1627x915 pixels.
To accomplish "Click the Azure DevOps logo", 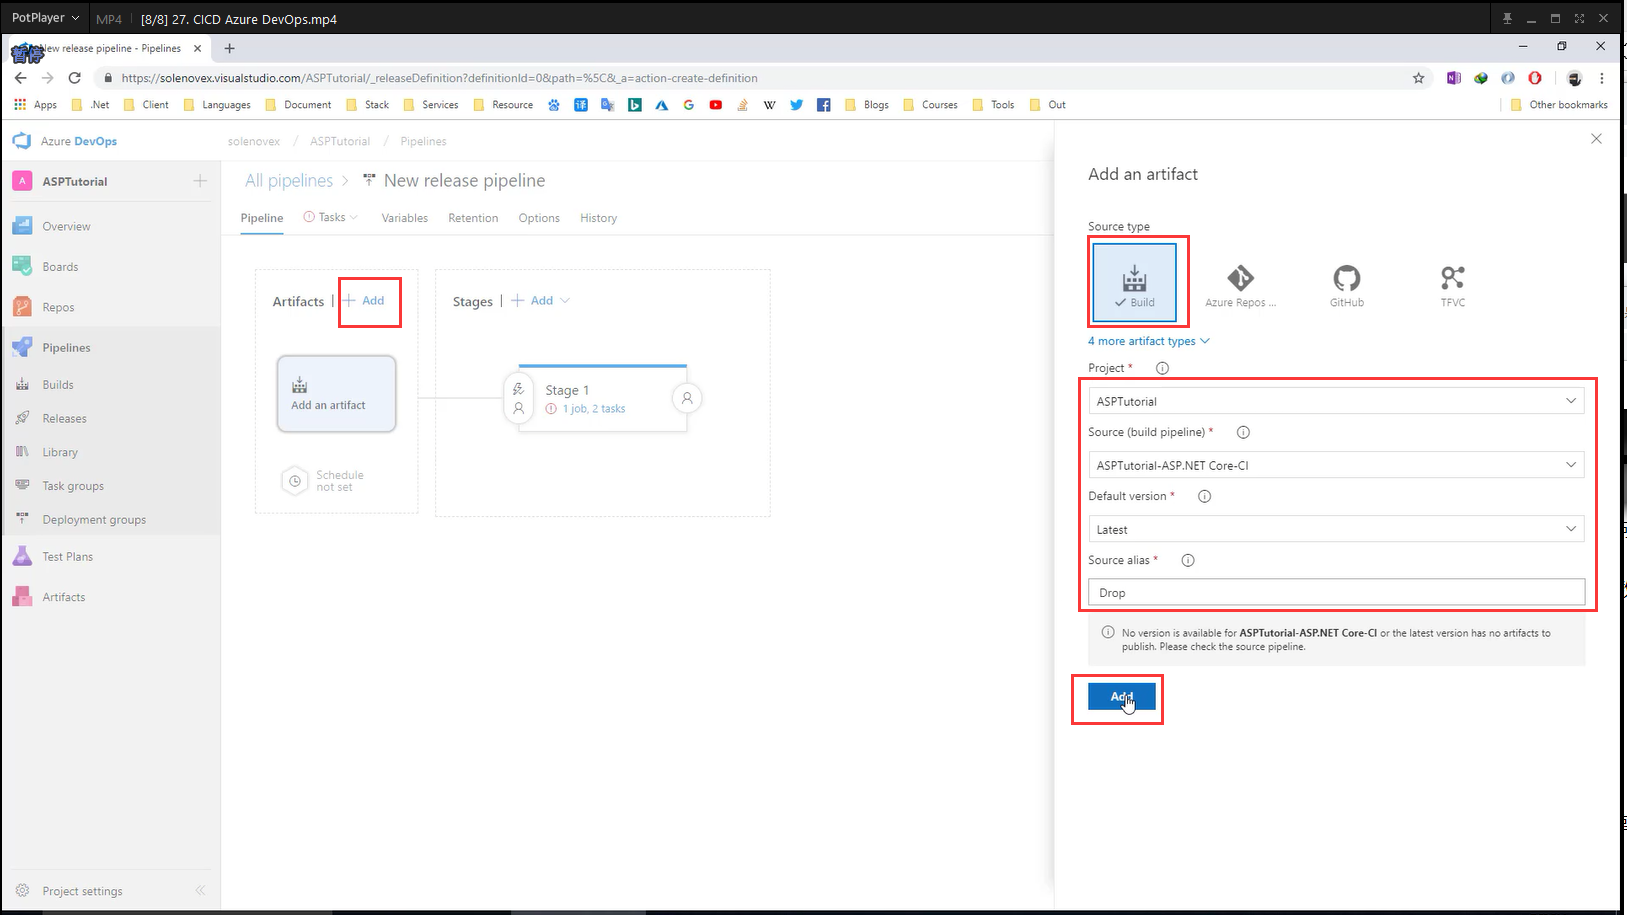I will [22, 141].
